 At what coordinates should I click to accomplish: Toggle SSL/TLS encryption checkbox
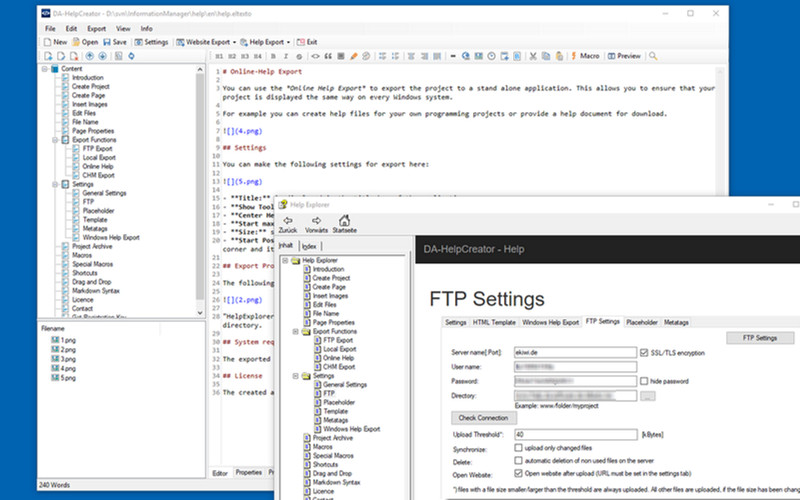(644, 351)
